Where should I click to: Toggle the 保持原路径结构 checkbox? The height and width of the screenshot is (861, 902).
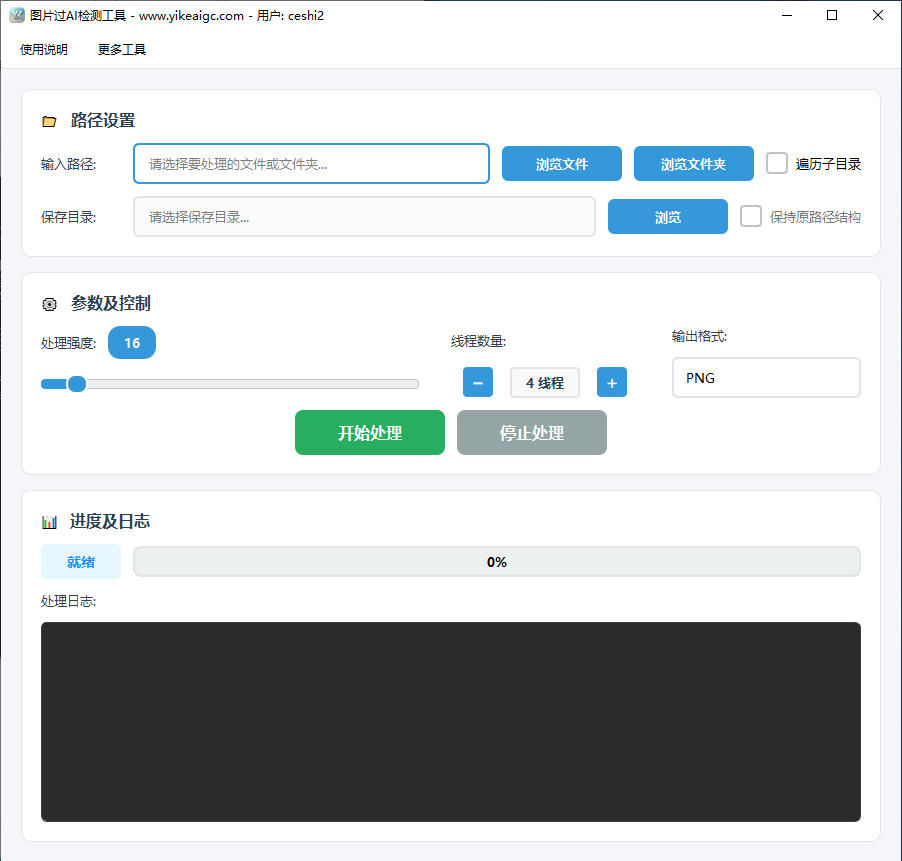point(751,216)
